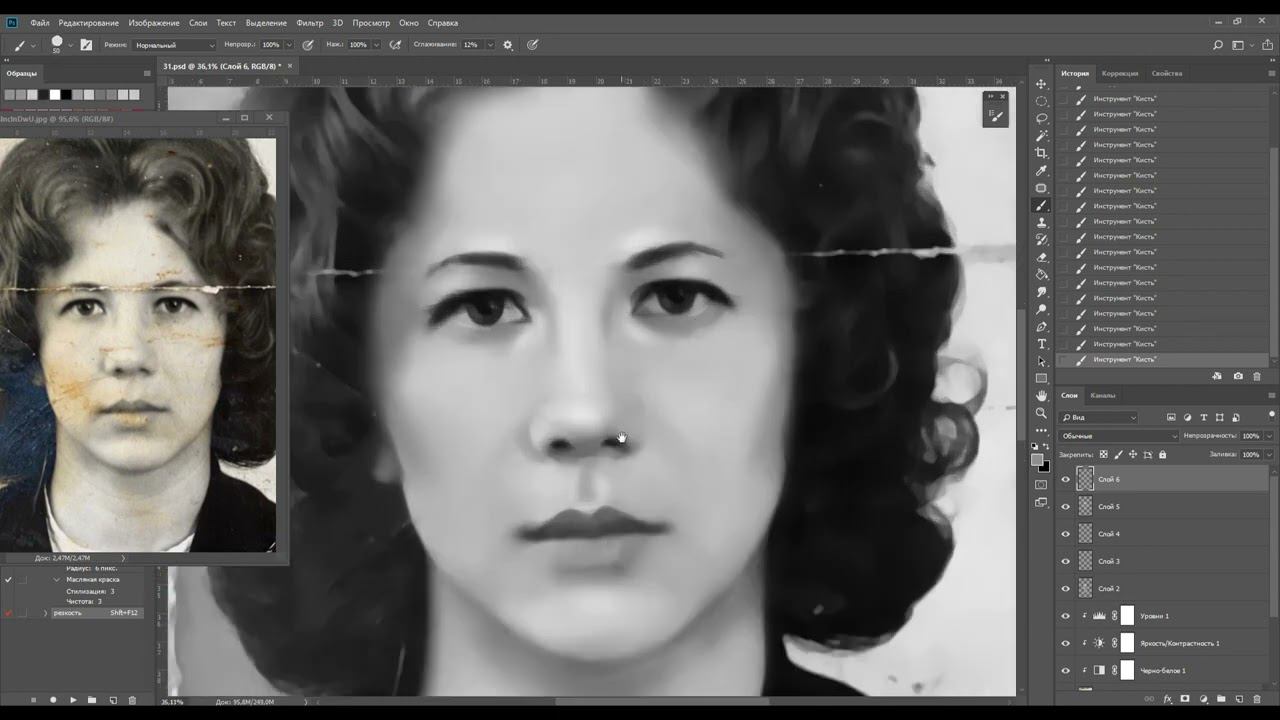The width and height of the screenshot is (1280, 720).
Task: Switch to the Свойства tab
Action: [x=1167, y=73]
